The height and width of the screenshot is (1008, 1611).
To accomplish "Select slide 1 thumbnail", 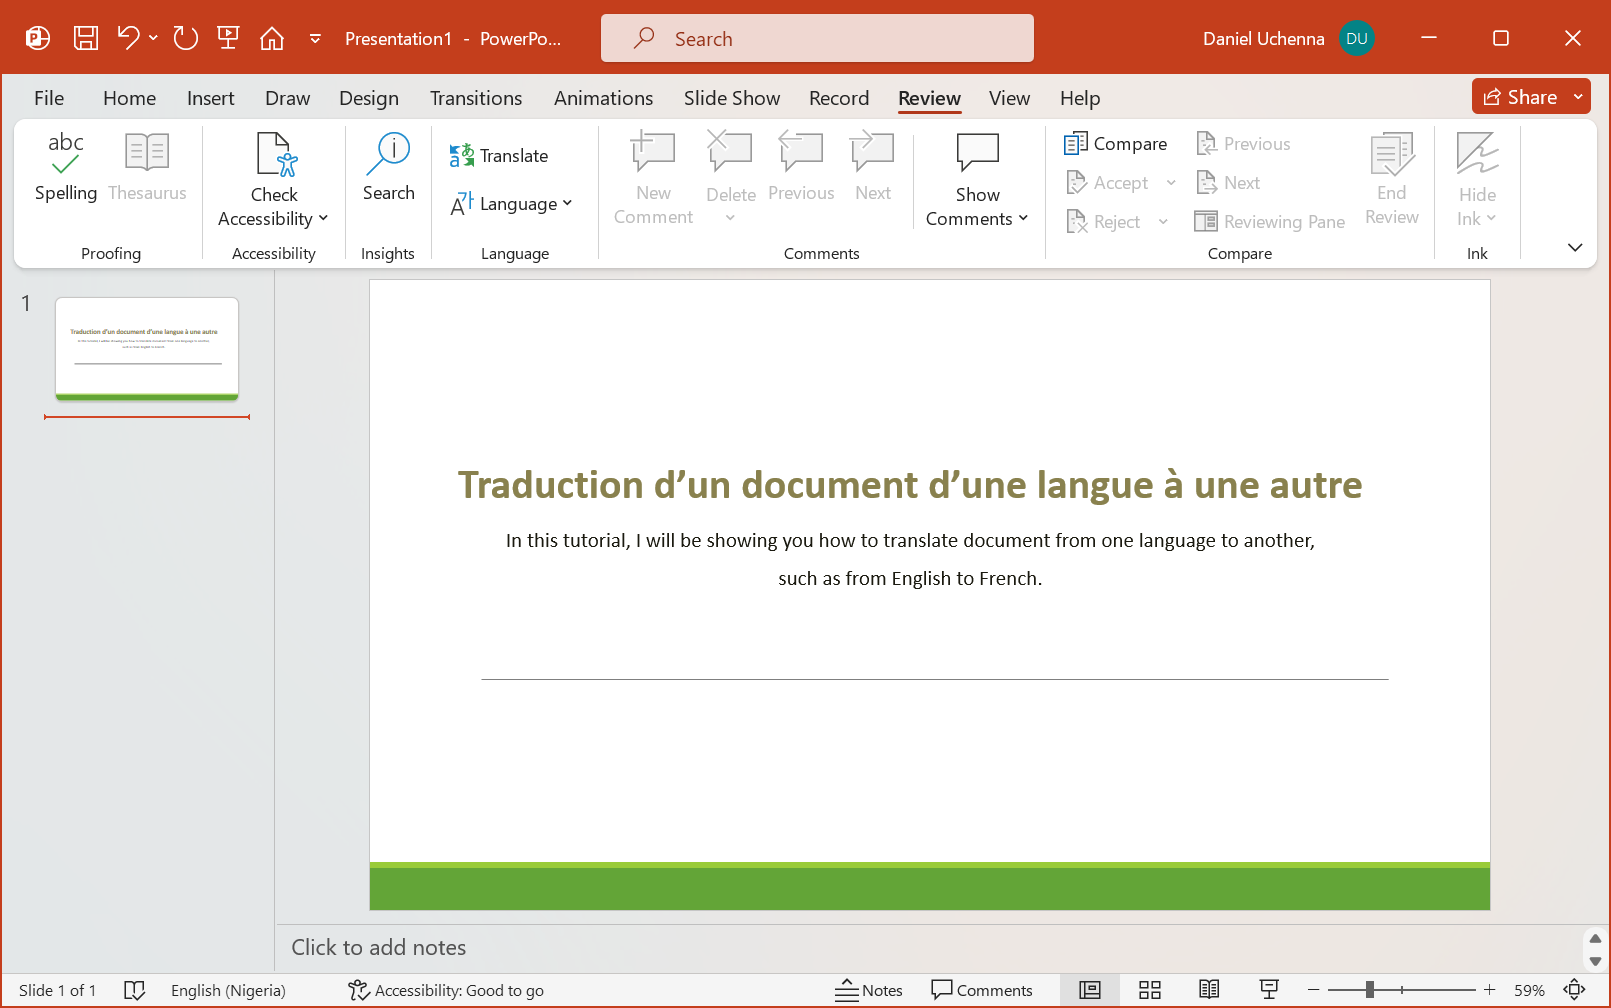I will (x=146, y=348).
